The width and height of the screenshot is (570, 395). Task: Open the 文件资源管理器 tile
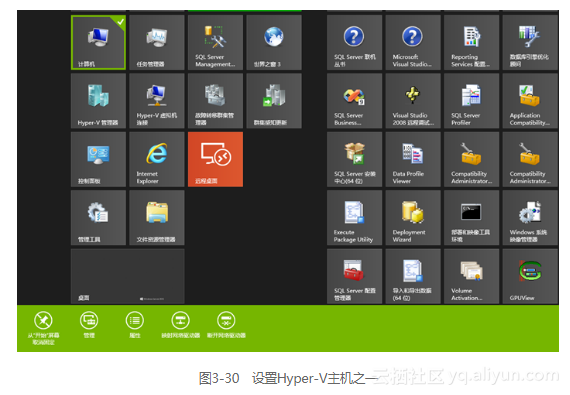[157, 218]
